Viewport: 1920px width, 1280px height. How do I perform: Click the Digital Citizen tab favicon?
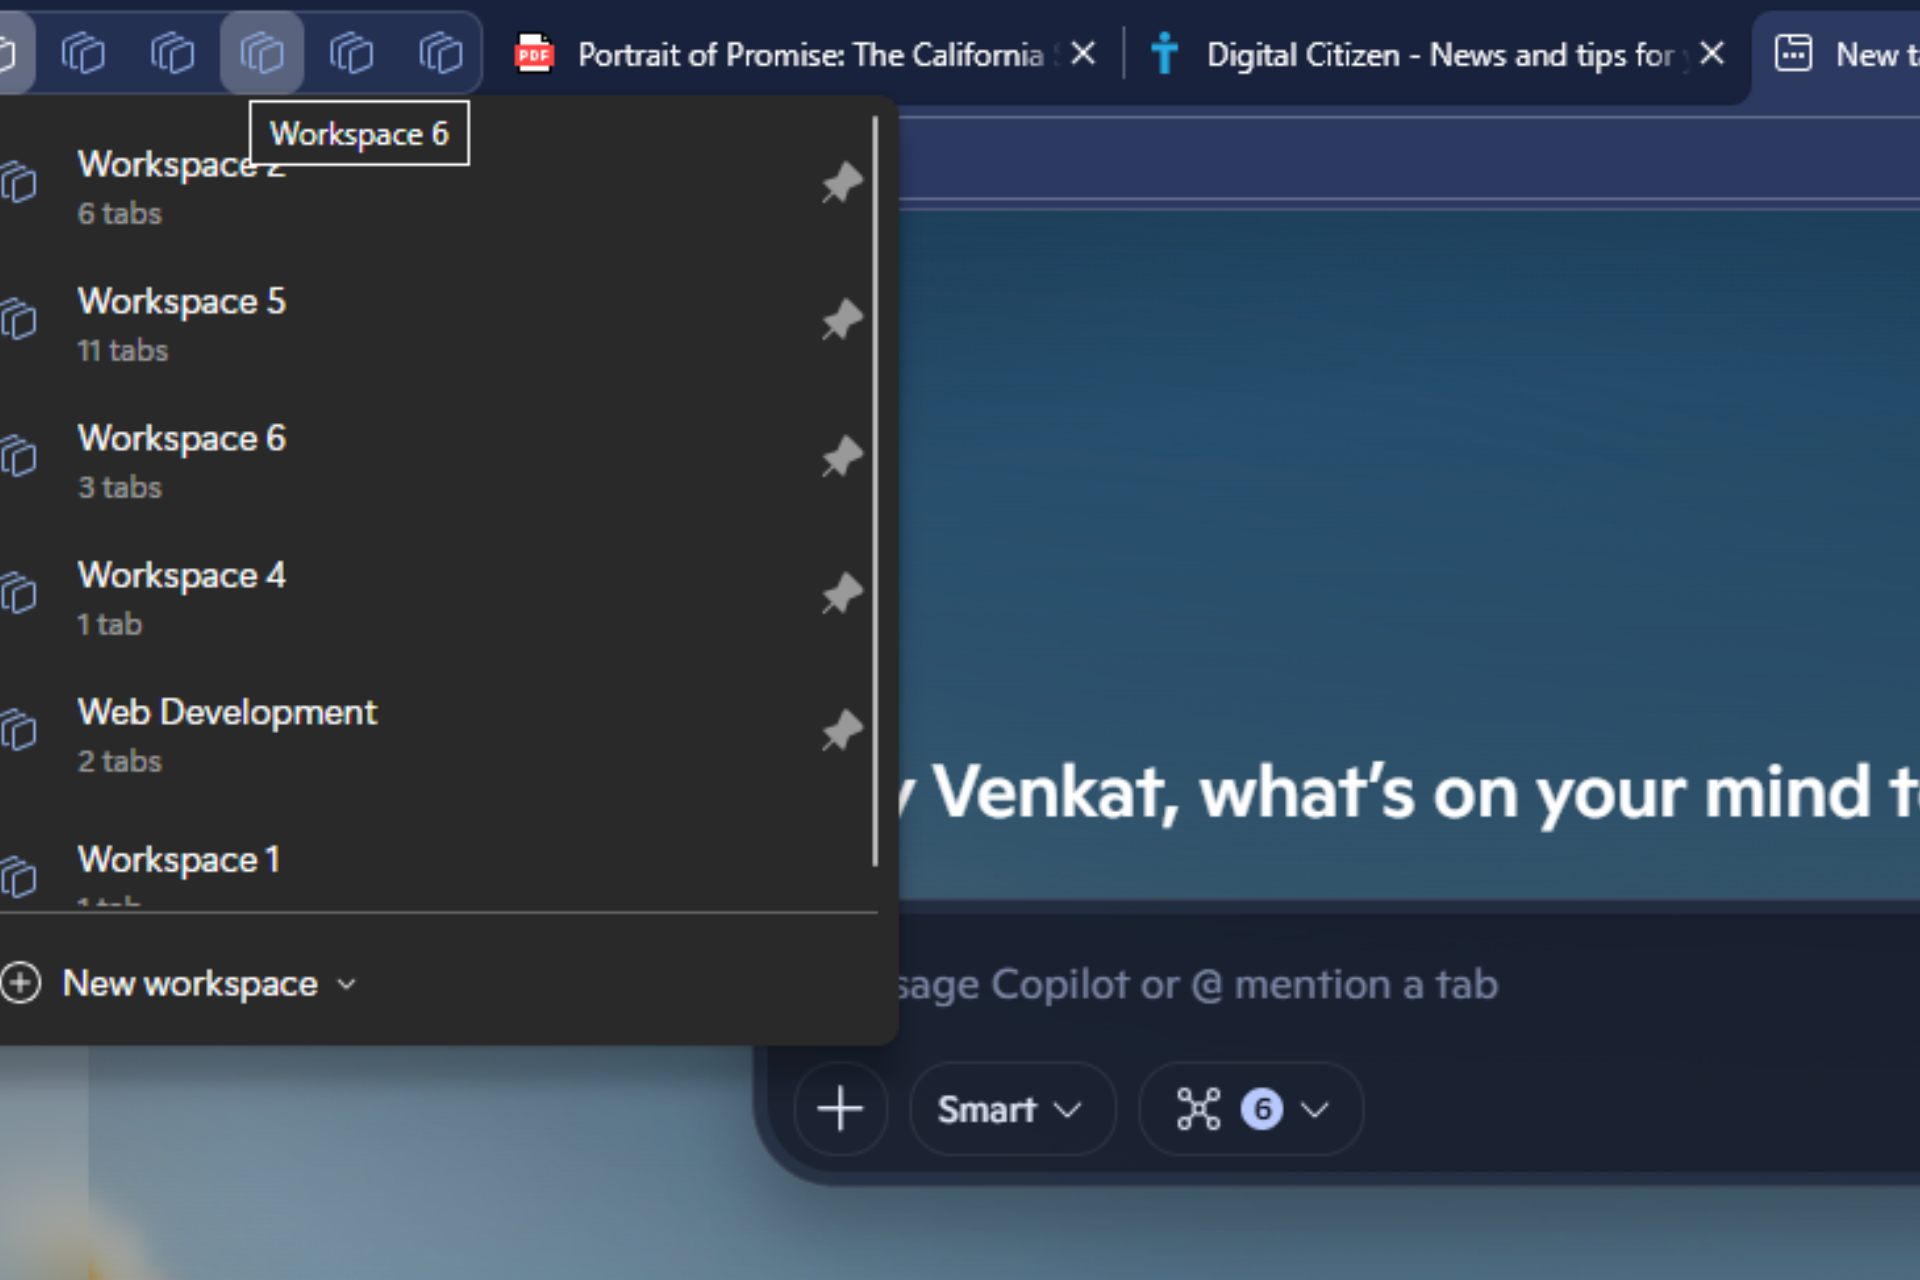pos(1164,54)
